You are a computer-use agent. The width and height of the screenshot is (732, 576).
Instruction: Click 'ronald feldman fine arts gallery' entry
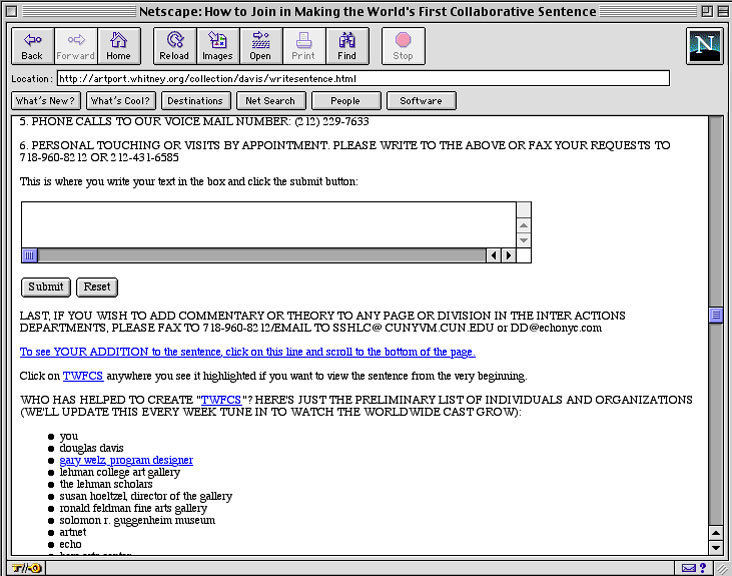click(x=133, y=508)
